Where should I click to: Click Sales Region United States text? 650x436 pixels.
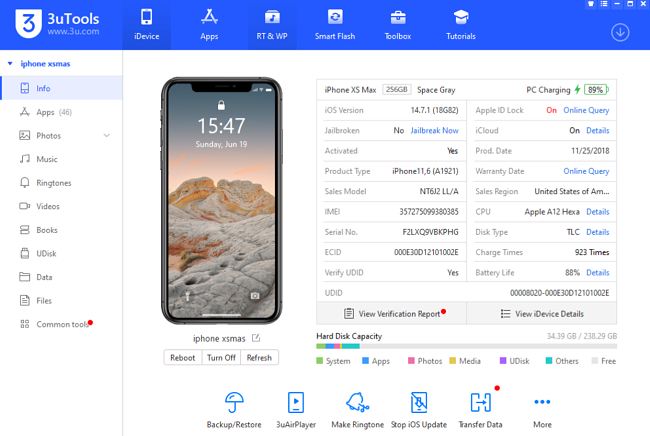tap(572, 191)
